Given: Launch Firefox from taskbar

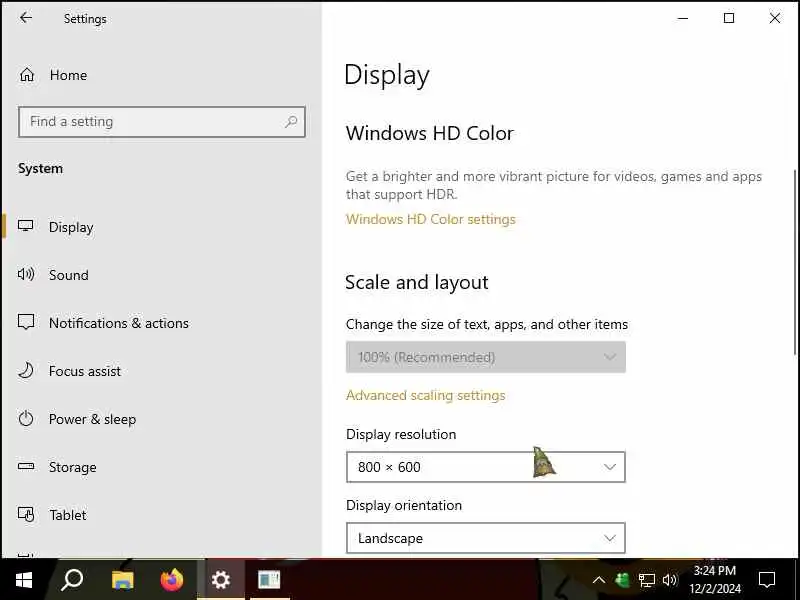Looking at the screenshot, I should [x=171, y=580].
